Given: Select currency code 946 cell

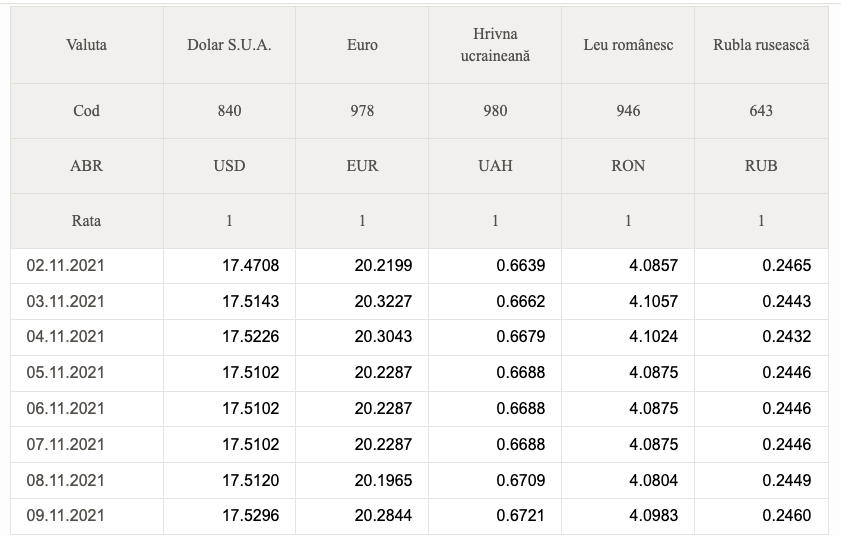Looking at the screenshot, I should (x=628, y=111).
